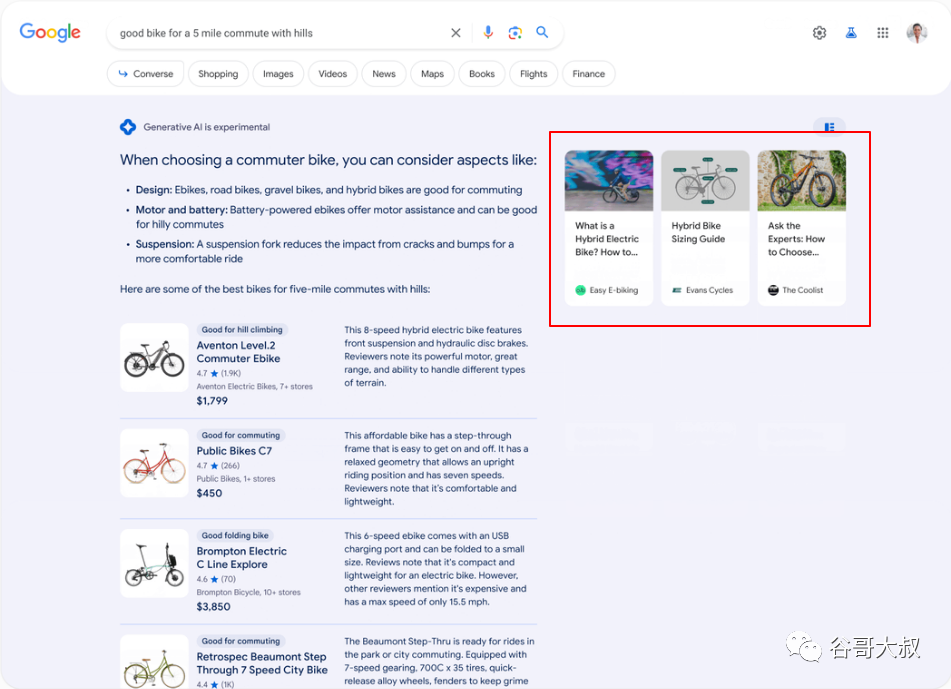Click the 'Good folding bike' label
The height and width of the screenshot is (689, 951).
pos(235,535)
